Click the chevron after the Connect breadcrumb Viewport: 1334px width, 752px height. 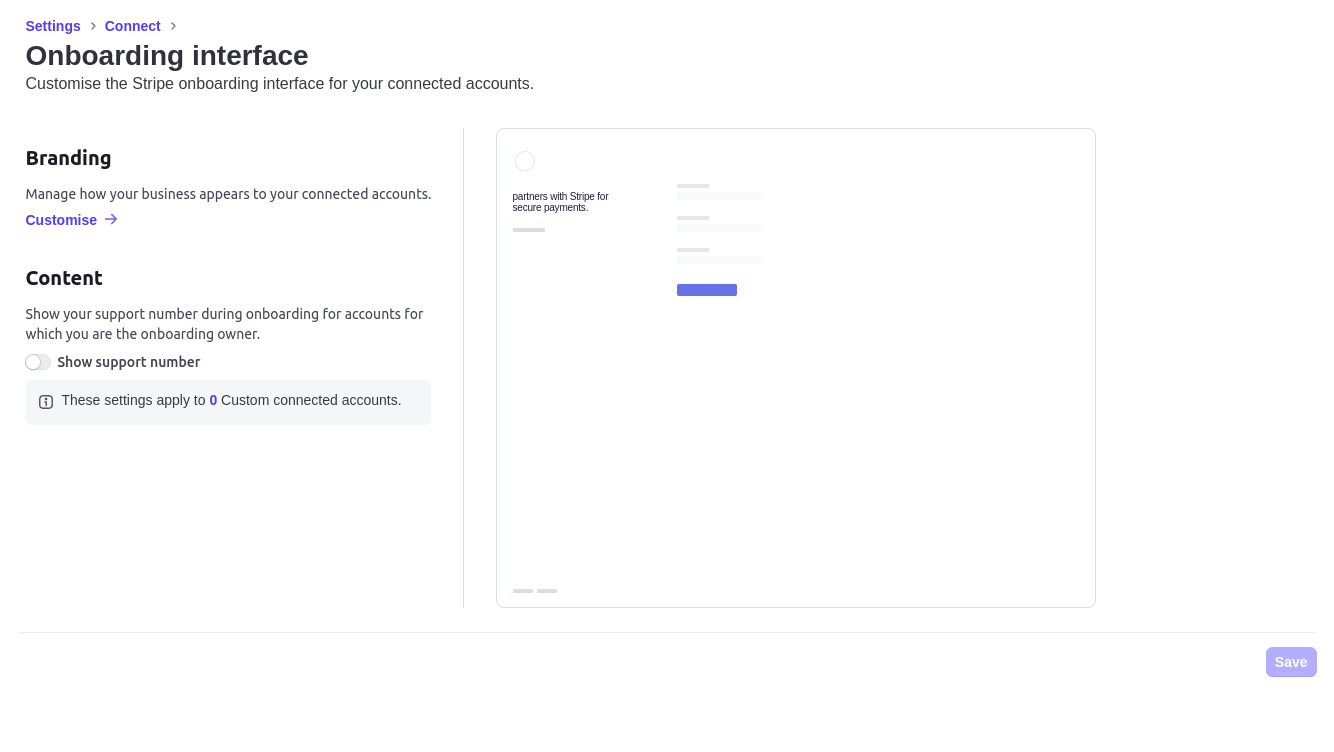pyautogui.click(x=173, y=26)
